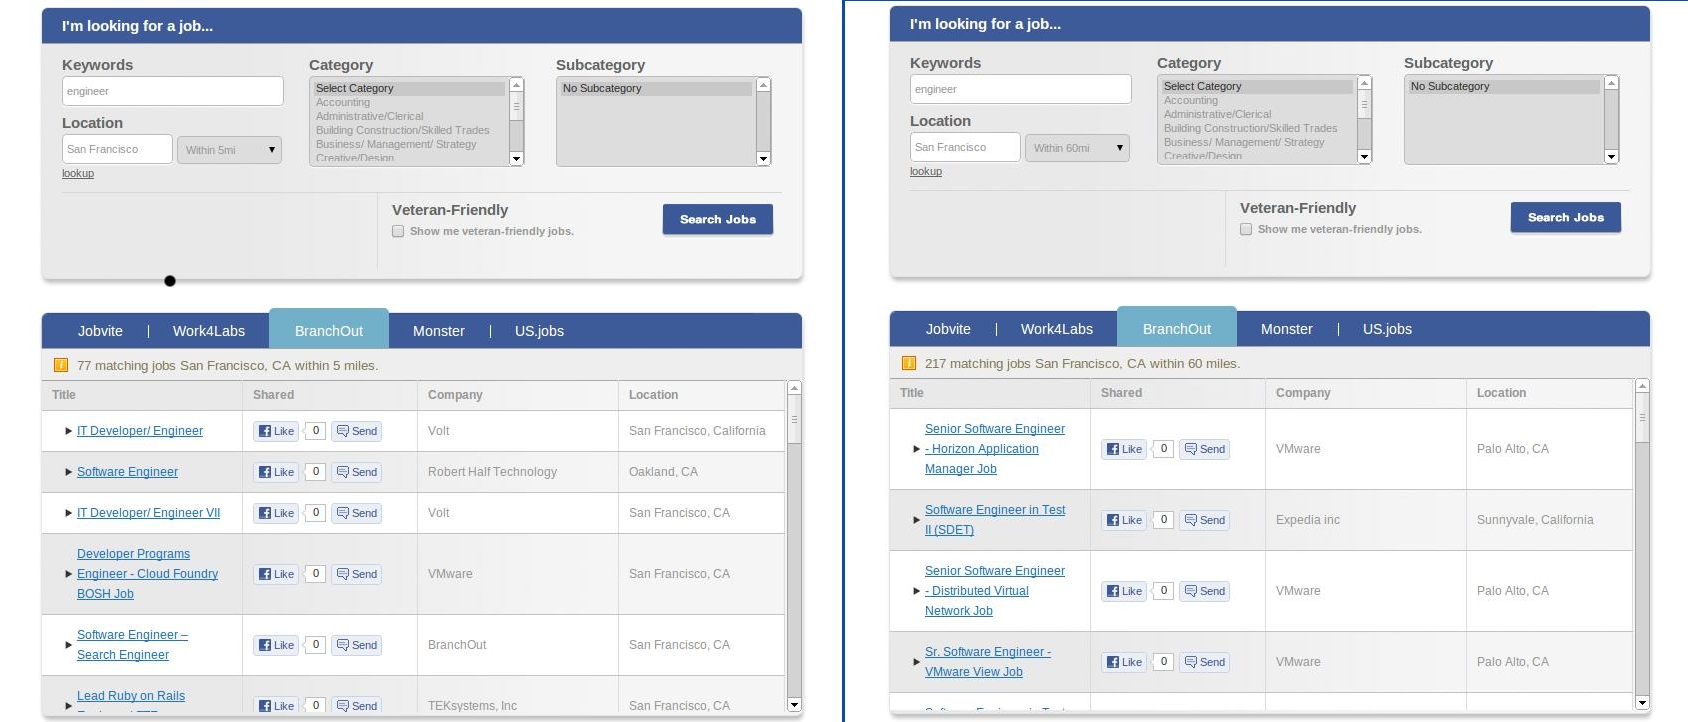1688x722 pixels.
Task: Send the IT Developer/ Engineer VII job
Action: tap(357, 513)
